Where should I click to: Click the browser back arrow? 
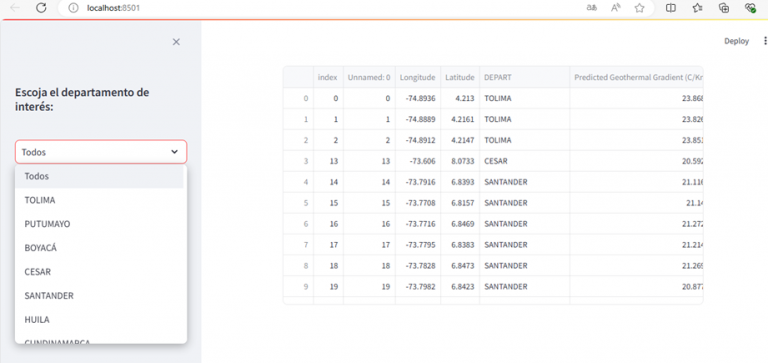pyautogui.click(x=15, y=8)
